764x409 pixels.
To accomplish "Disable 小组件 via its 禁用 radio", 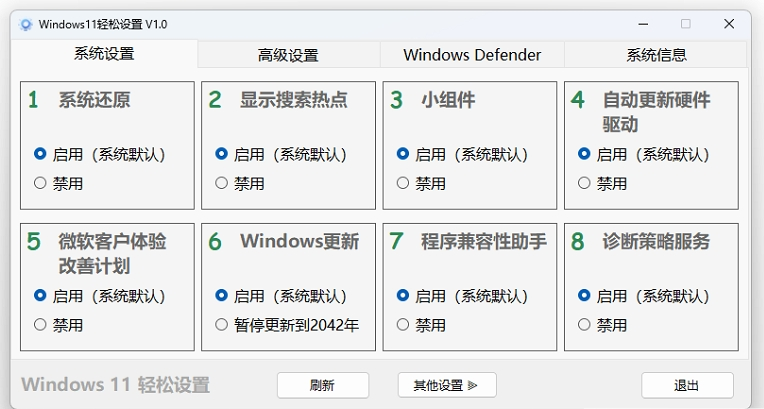I will point(403,183).
